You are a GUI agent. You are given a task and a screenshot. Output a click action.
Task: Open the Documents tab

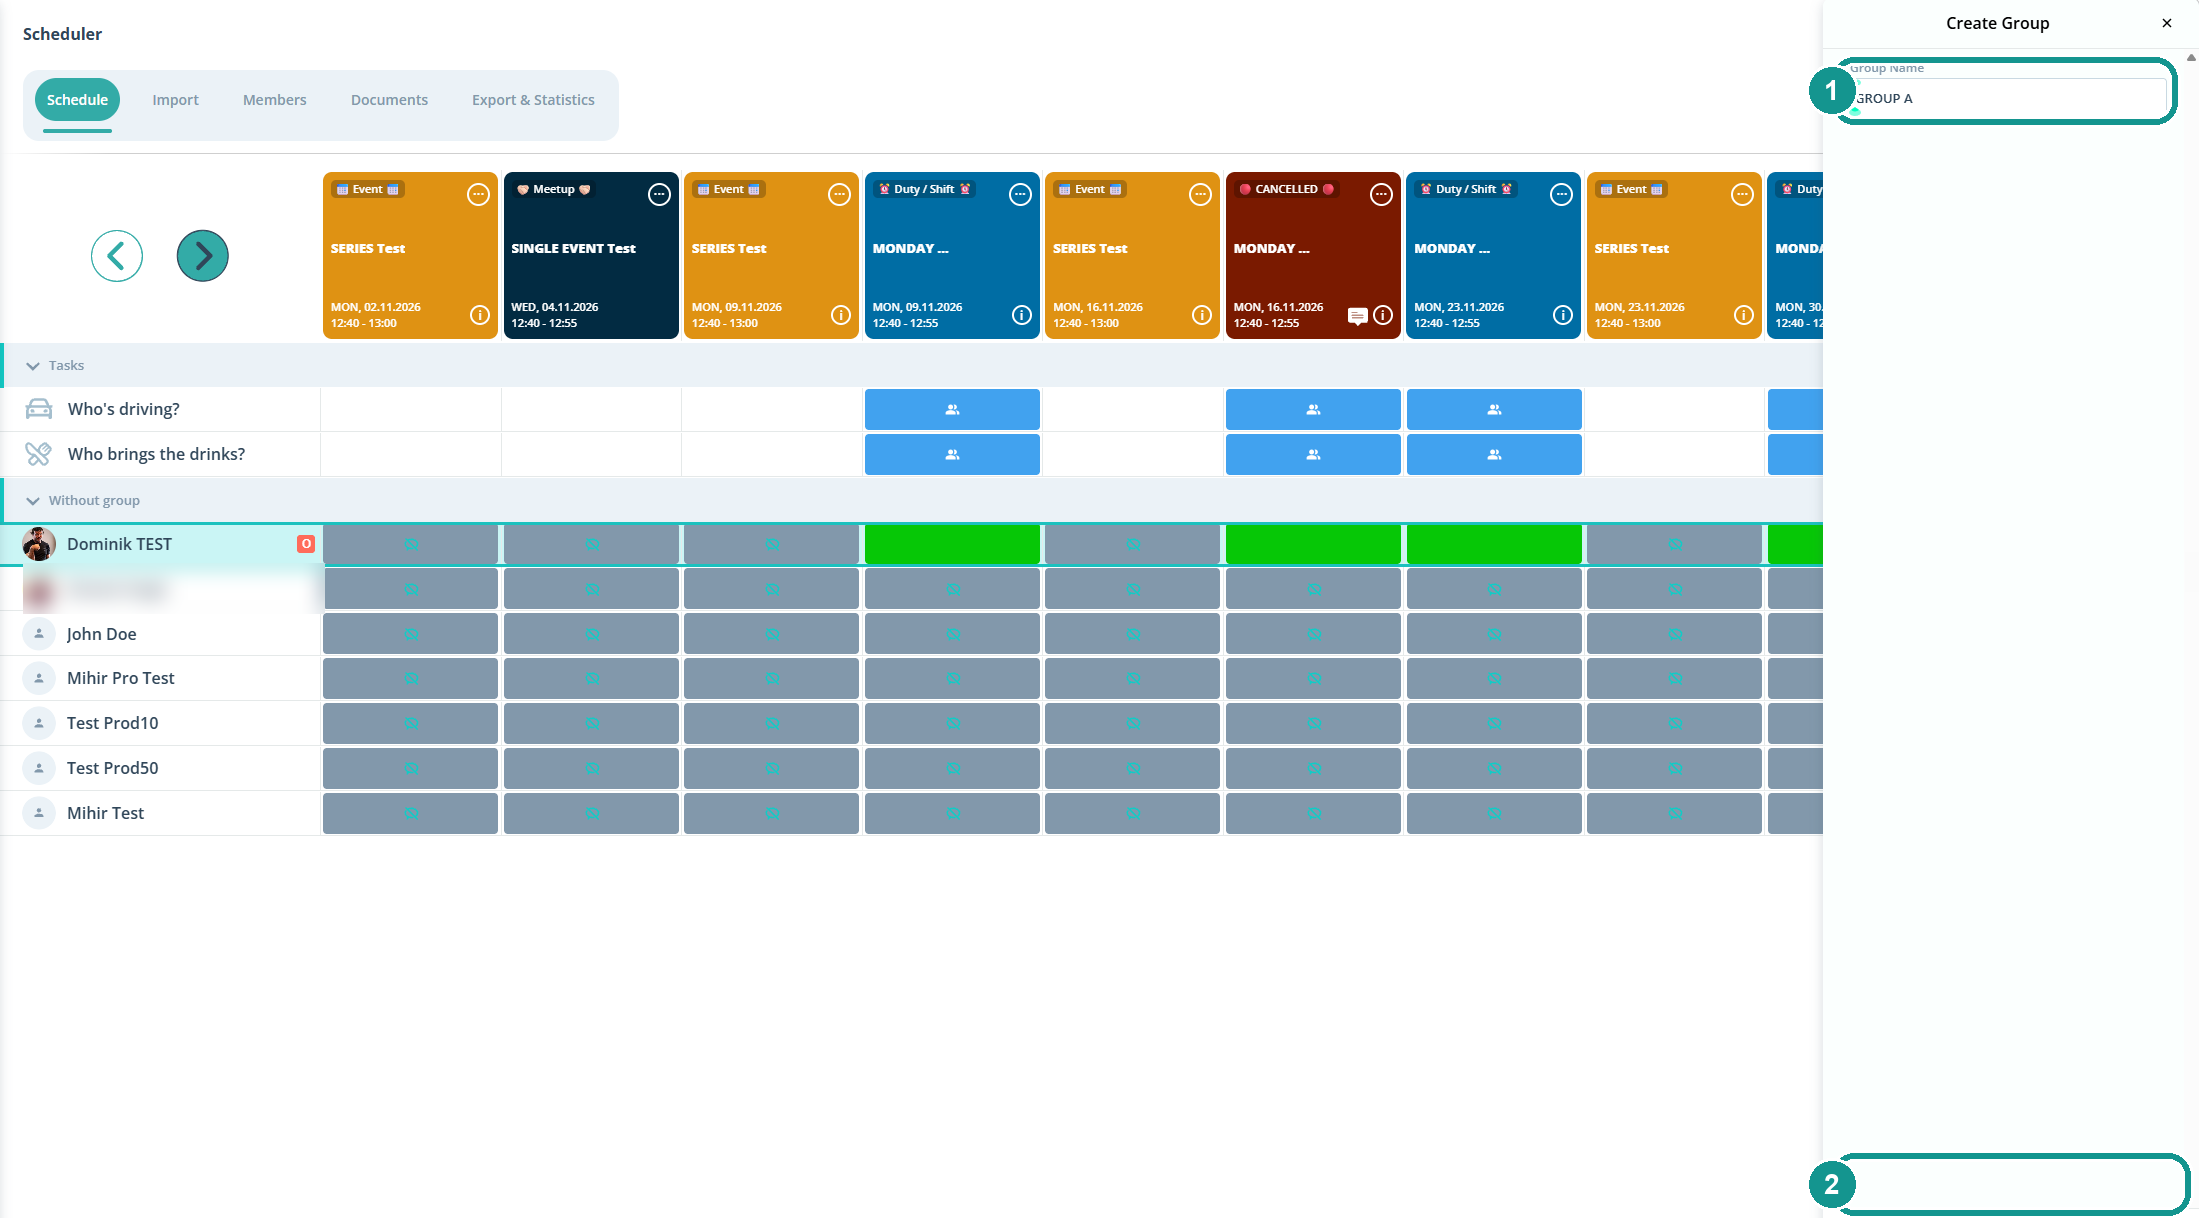389,100
